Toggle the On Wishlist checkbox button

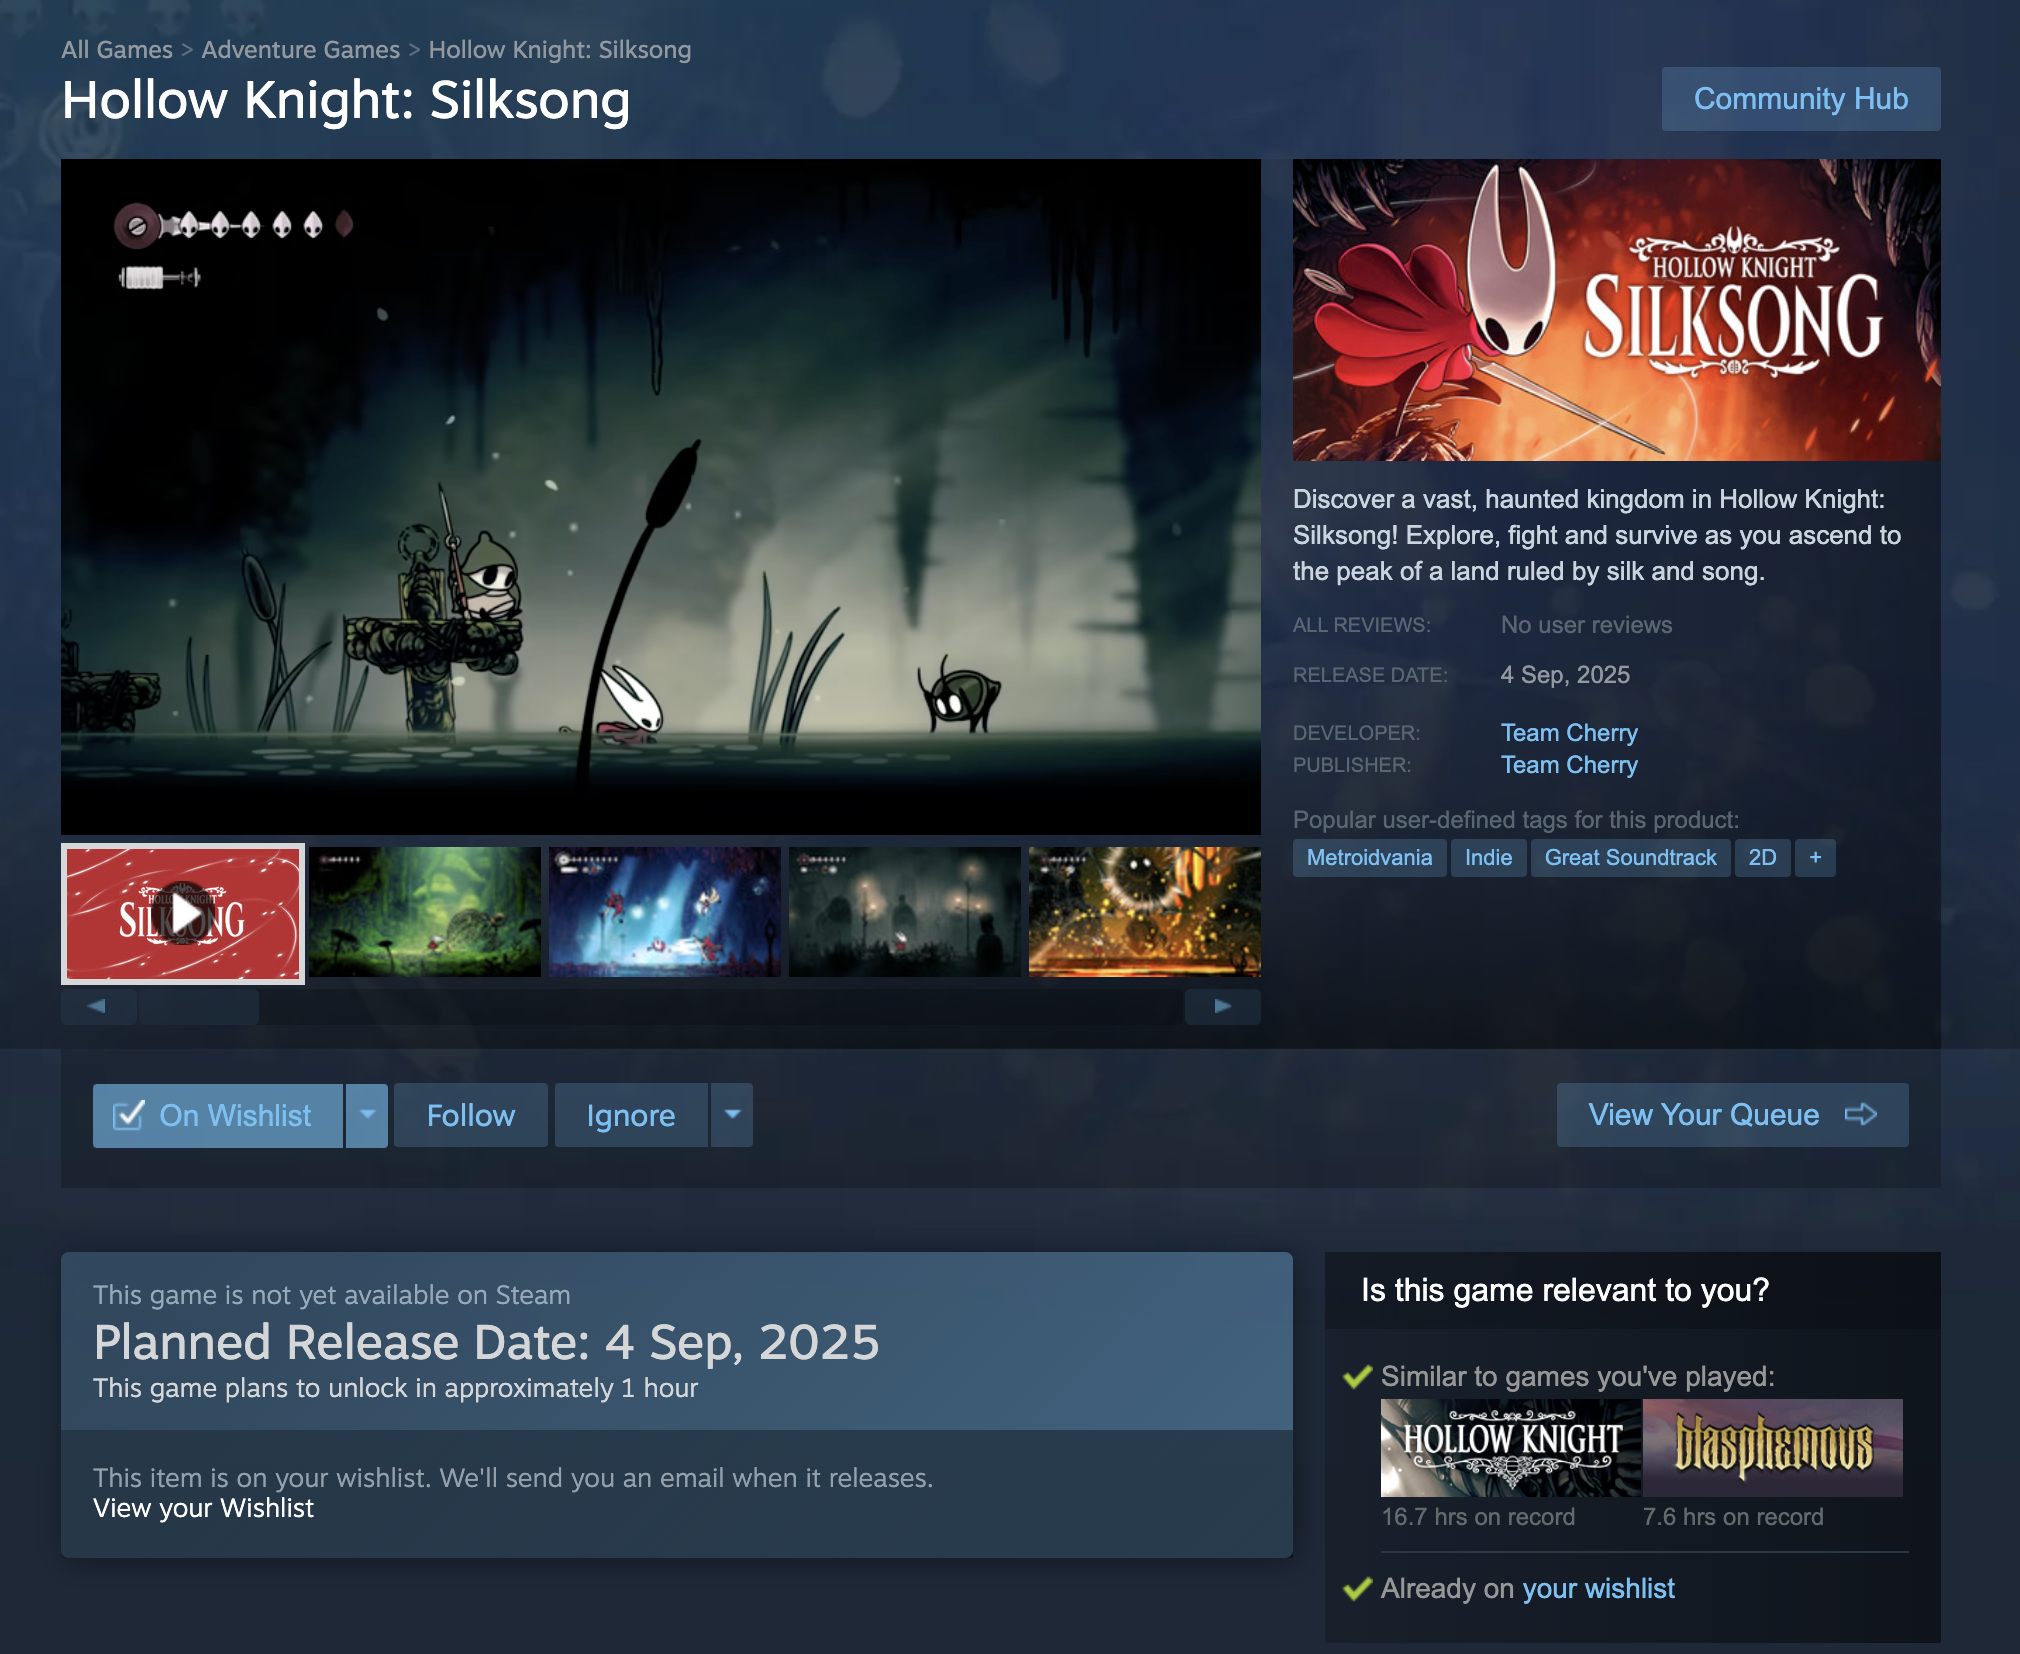click(x=218, y=1115)
